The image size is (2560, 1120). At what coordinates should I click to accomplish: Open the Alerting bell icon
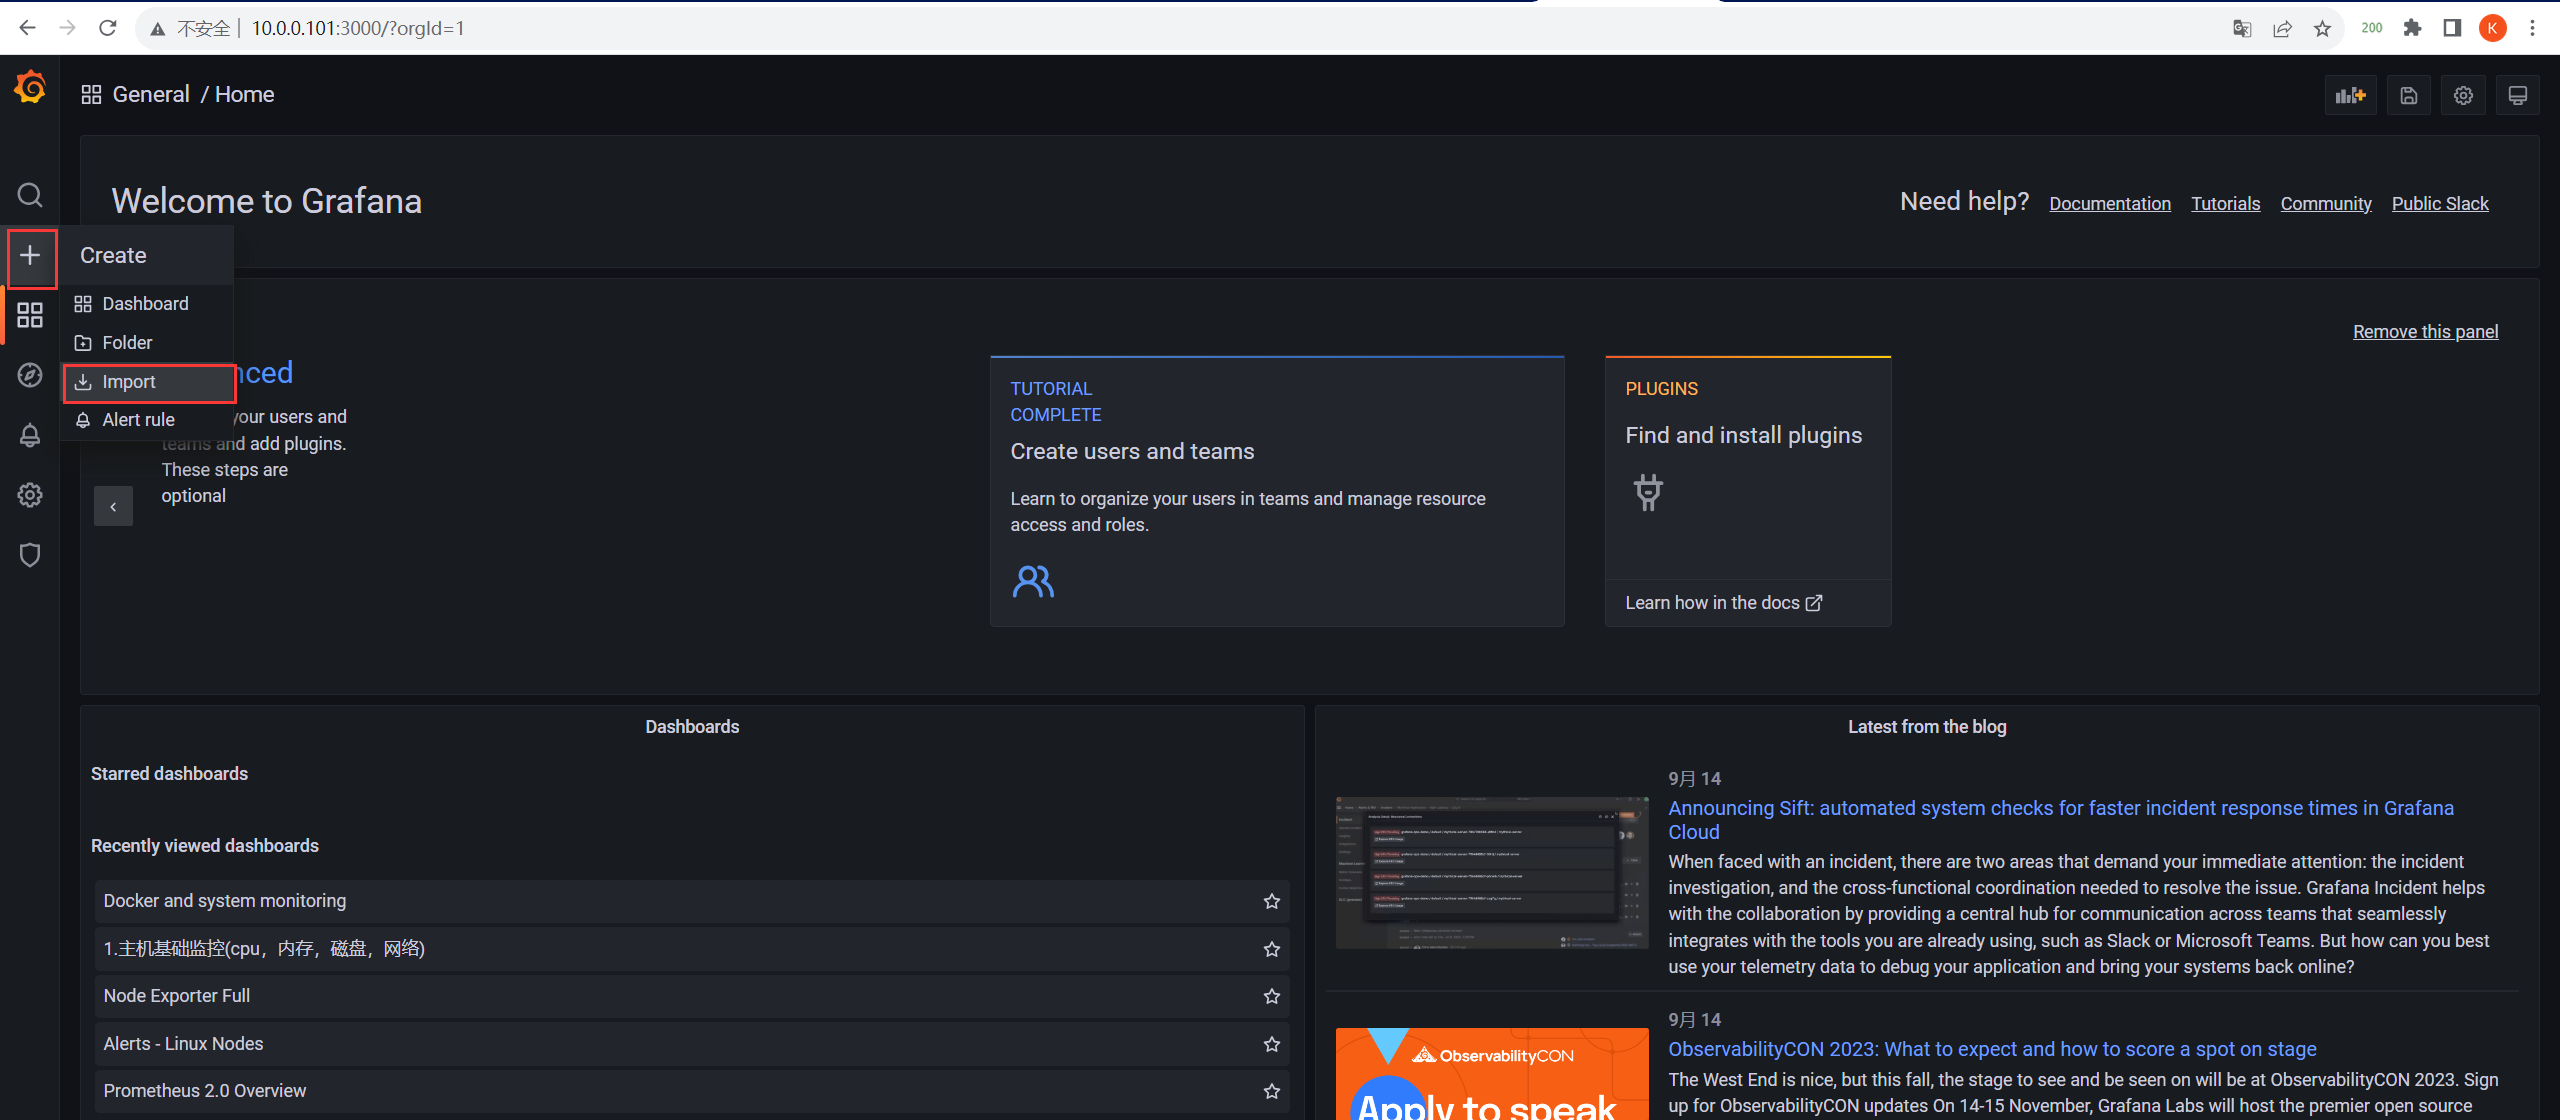pyautogui.click(x=30, y=435)
